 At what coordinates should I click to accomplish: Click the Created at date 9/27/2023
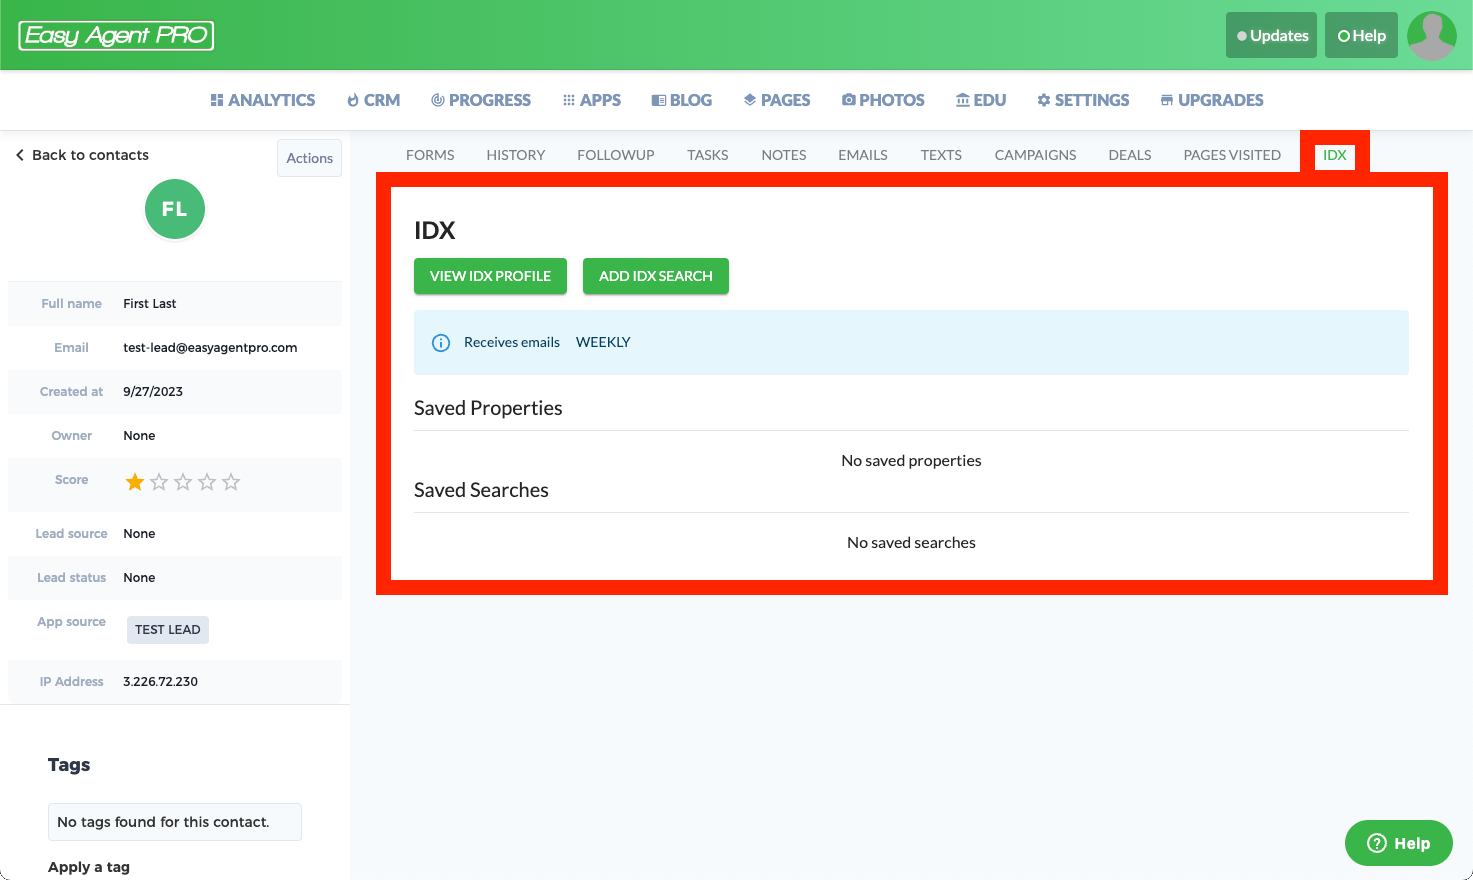[153, 392]
